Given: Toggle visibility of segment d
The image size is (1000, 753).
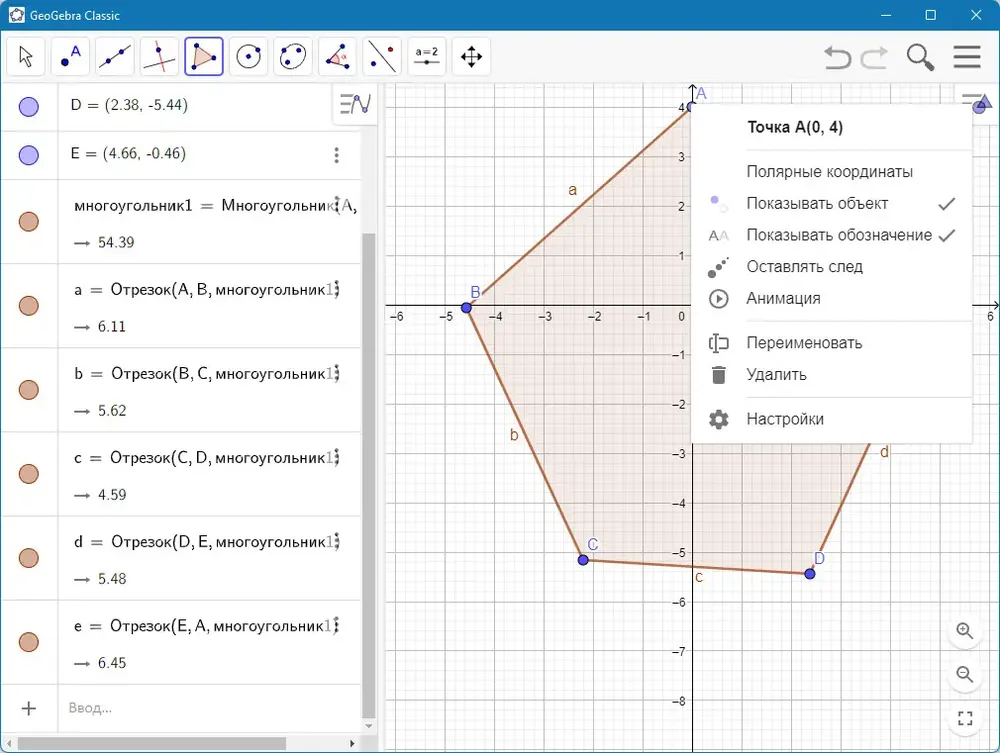Looking at the screenshot, I should coord(29,559).
